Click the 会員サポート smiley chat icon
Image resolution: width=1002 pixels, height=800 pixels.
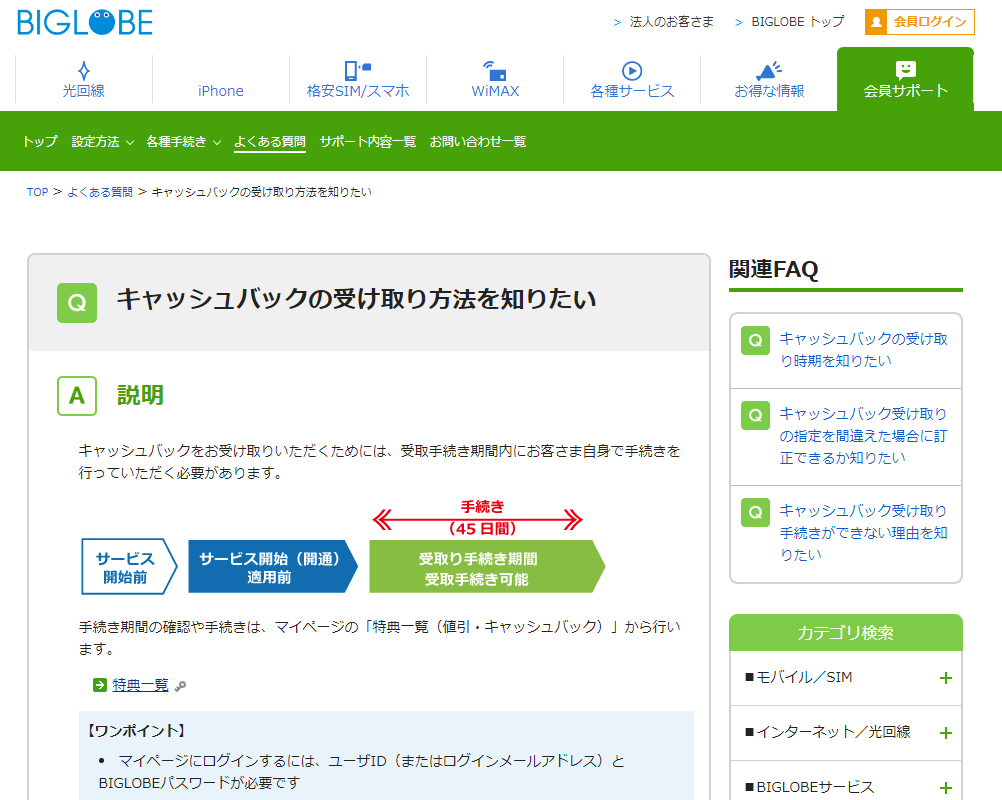906,70
